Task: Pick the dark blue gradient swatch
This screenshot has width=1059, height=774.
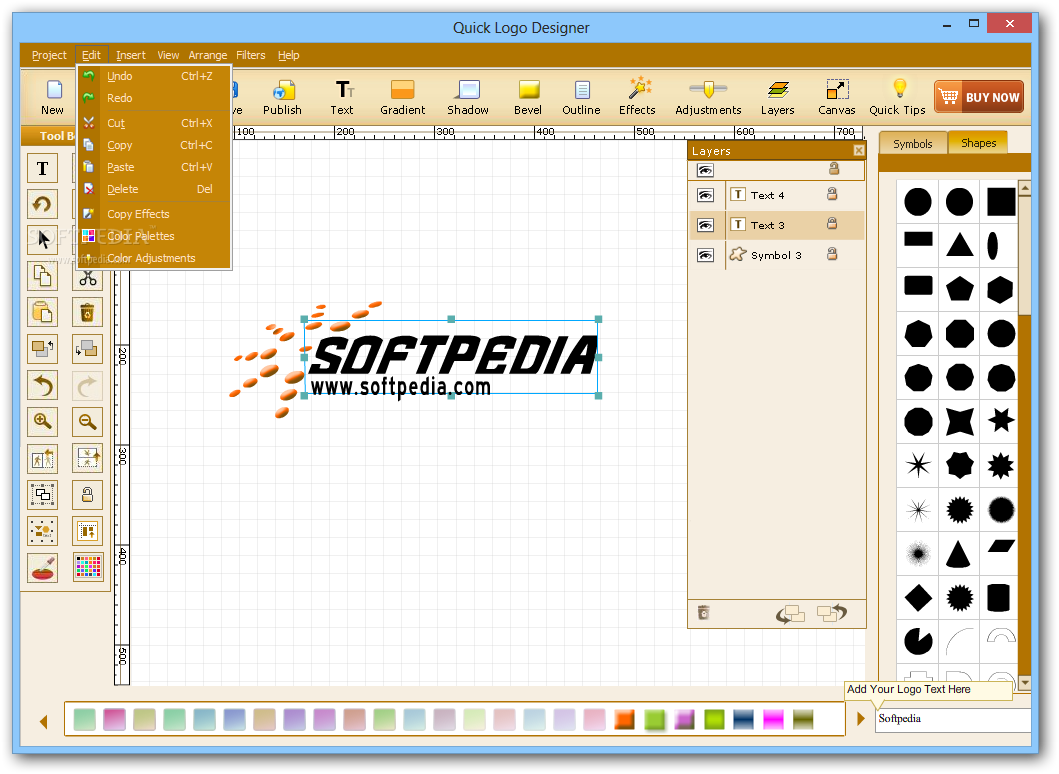Action: [744, 719]
